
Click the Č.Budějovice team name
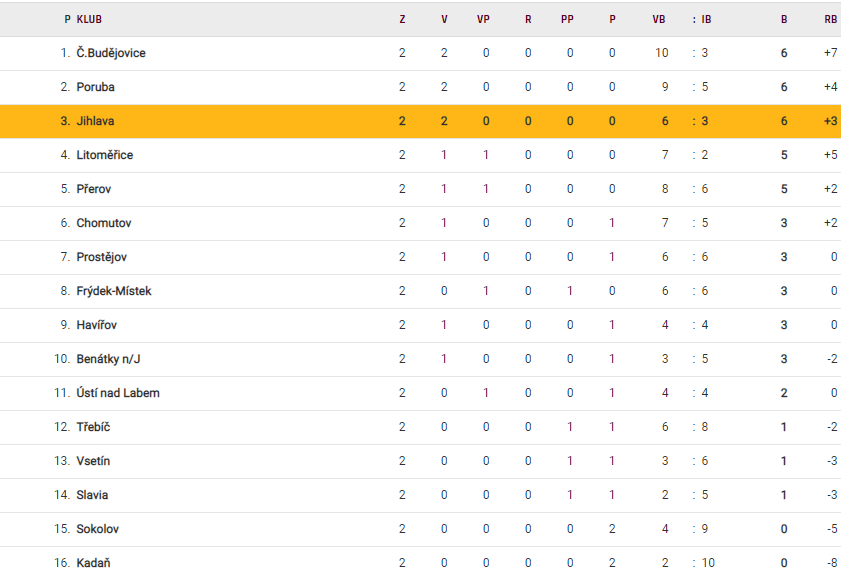pyautogui.click(x=111, y=53)
